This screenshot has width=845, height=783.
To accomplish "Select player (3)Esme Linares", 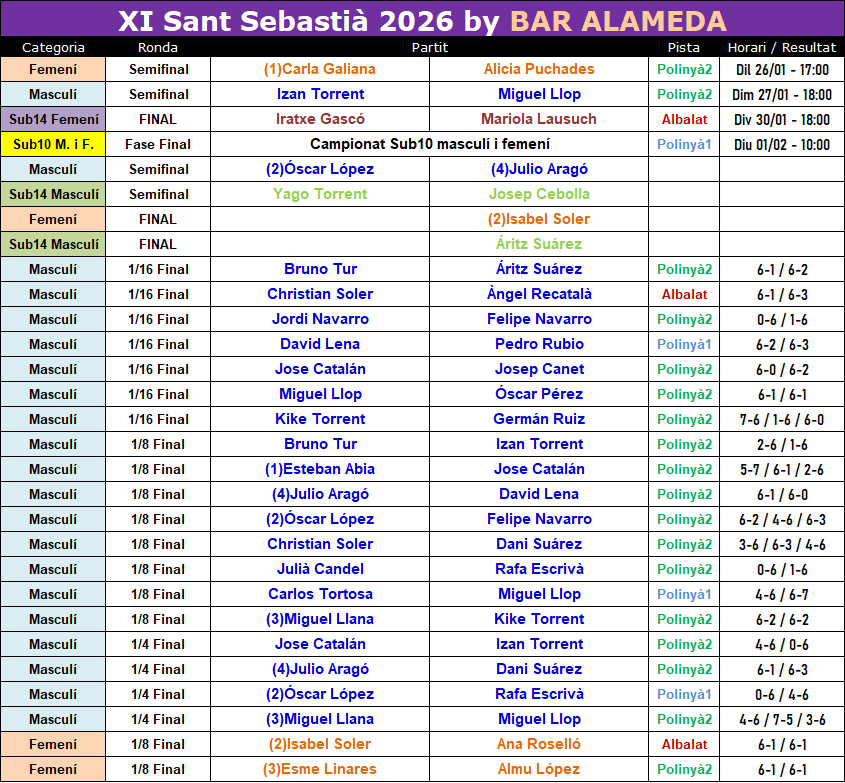I will point(320,769).
